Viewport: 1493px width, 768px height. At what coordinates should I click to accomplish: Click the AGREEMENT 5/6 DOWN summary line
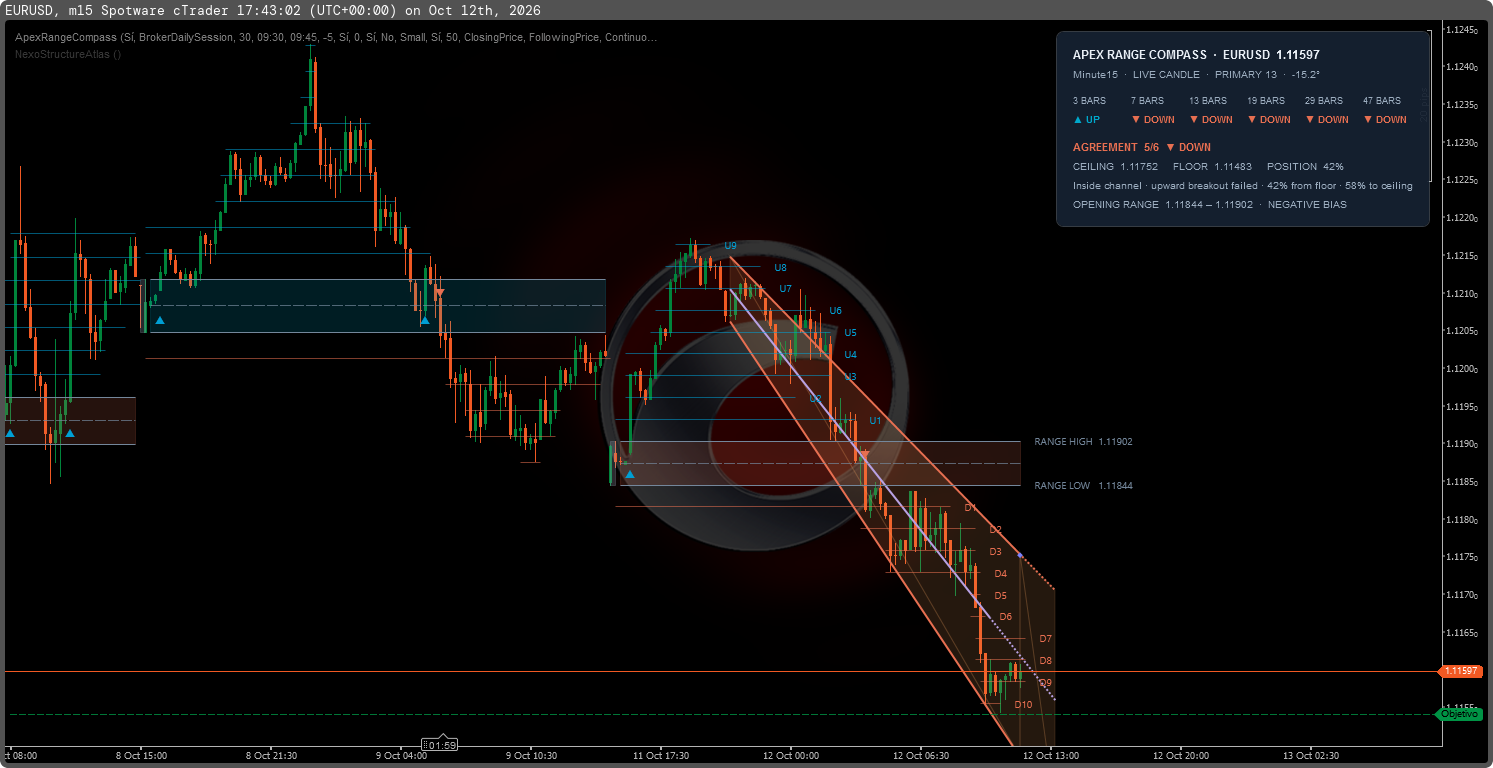coord(1142,147)
